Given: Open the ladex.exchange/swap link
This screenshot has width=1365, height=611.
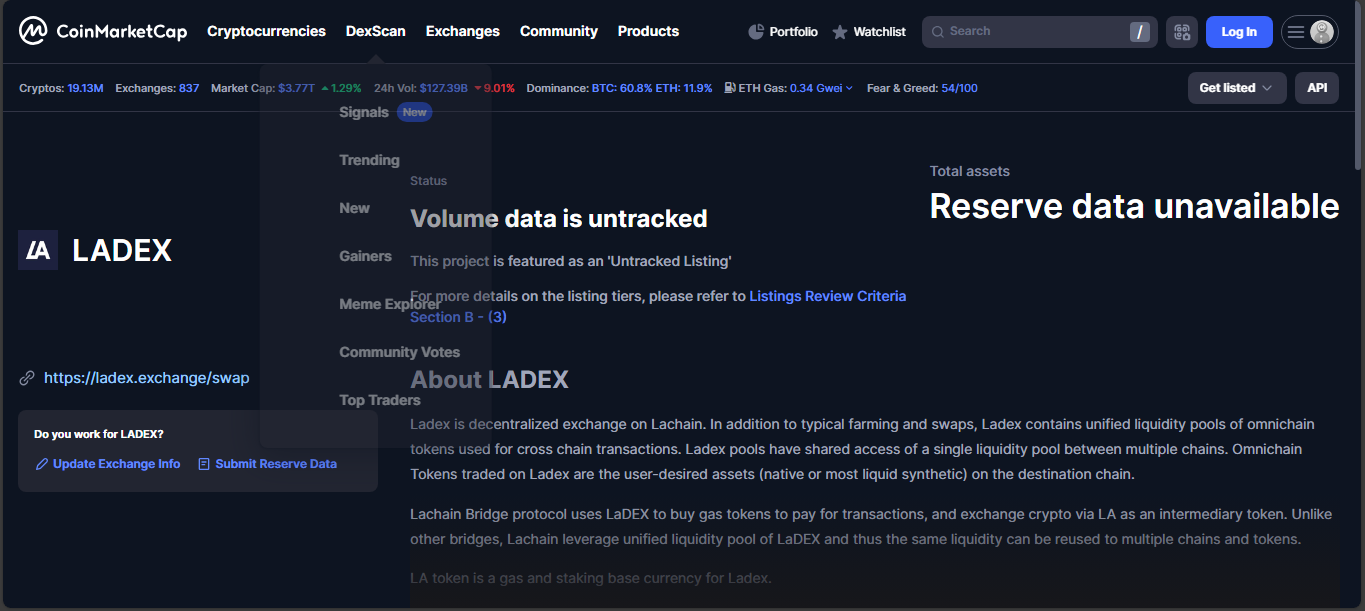Looking at the screenshot, I should point(147,378).
